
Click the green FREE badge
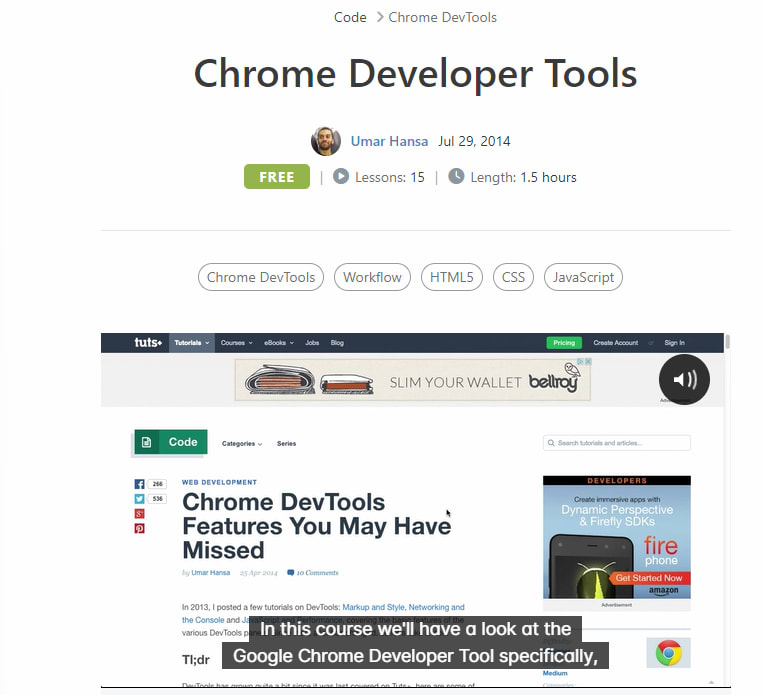tap(277, 176)
